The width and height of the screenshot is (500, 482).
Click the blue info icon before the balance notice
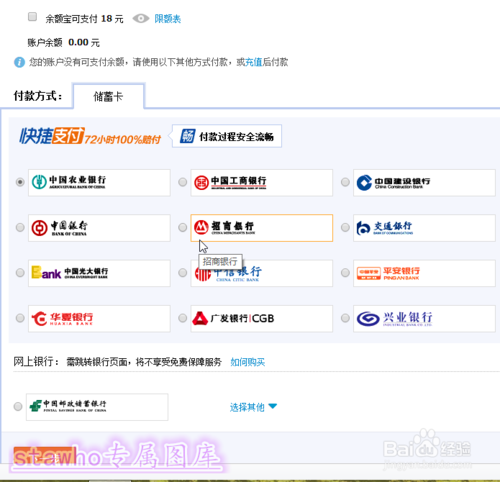click(x=19, y=62)
